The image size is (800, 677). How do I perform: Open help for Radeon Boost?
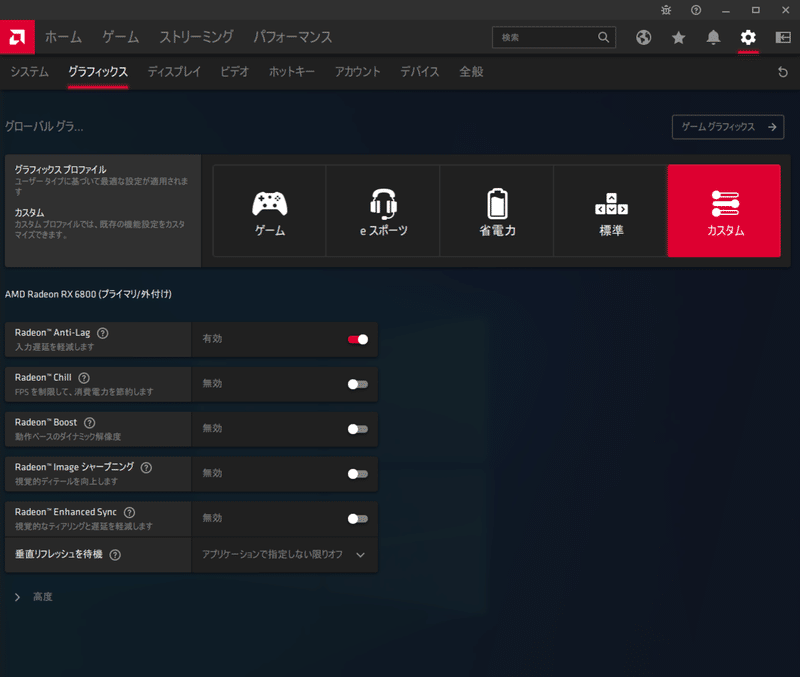pyautogui.click(x=90, y=423)
